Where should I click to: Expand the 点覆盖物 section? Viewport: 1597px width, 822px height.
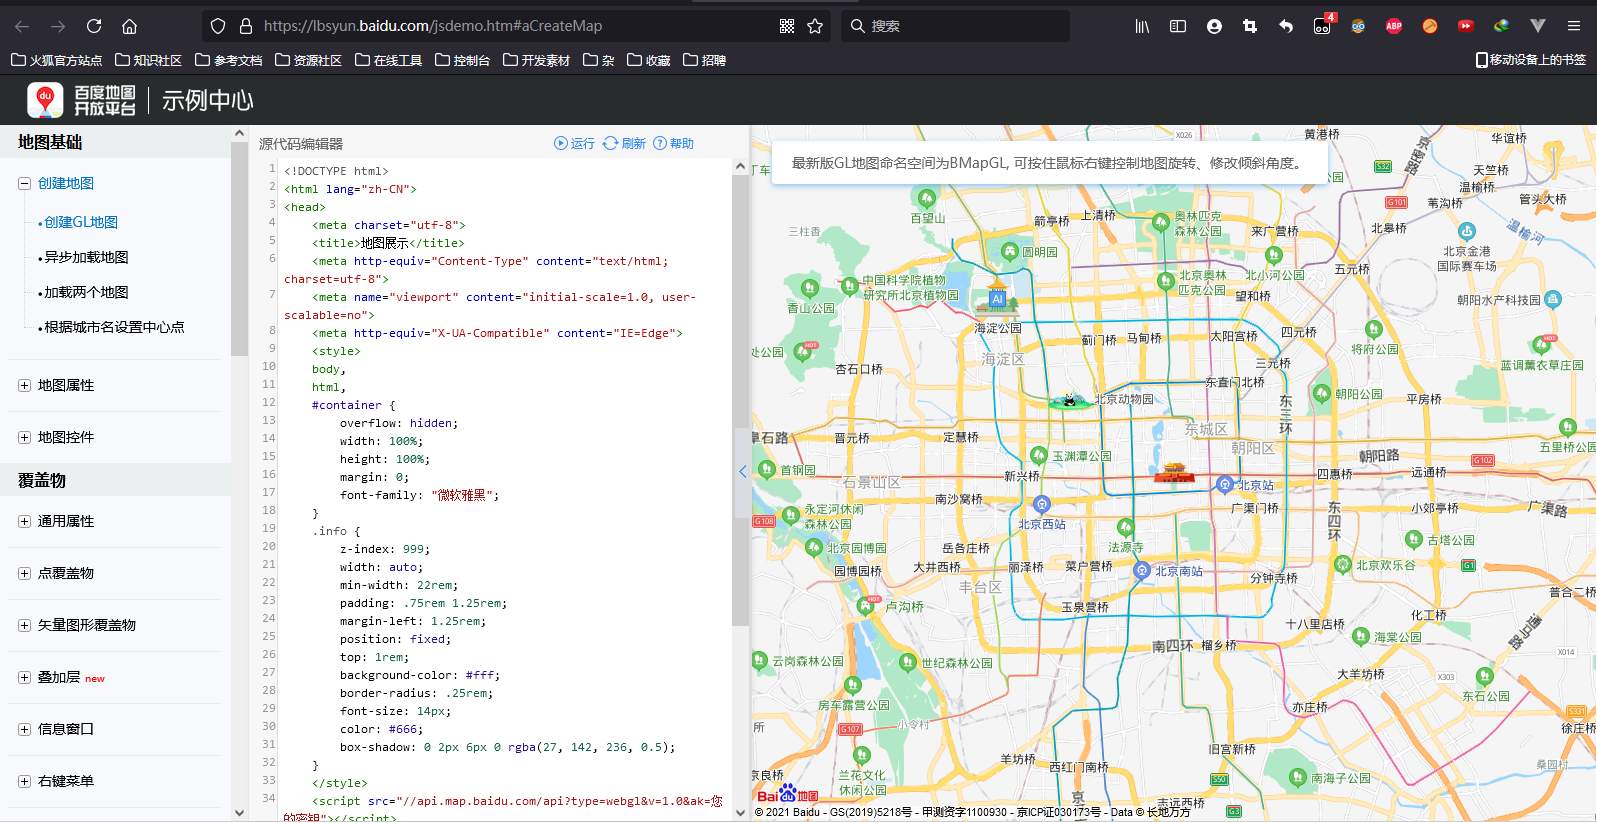pyautogui.click(x=24, y=573)
